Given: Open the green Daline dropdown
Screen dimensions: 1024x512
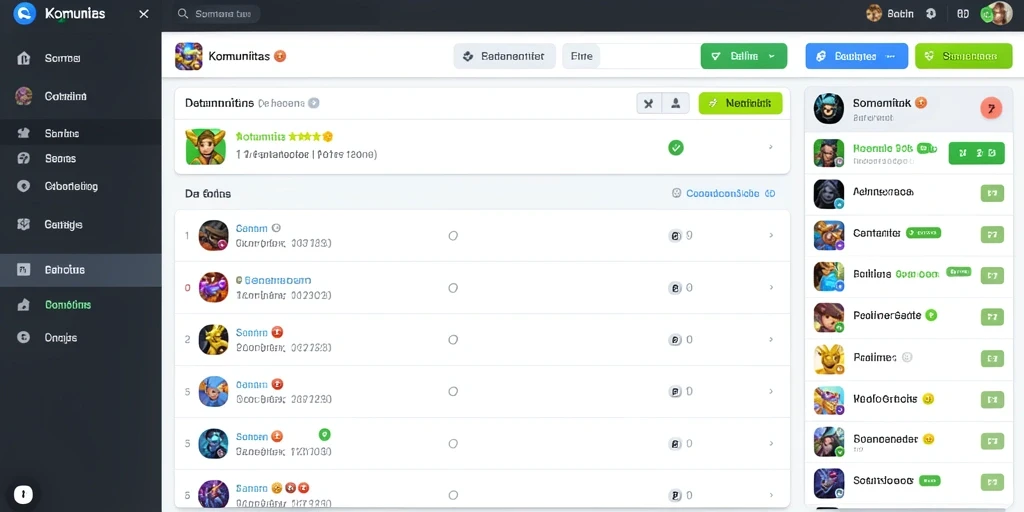Looking at the screenshot, I should pos(744,57).
